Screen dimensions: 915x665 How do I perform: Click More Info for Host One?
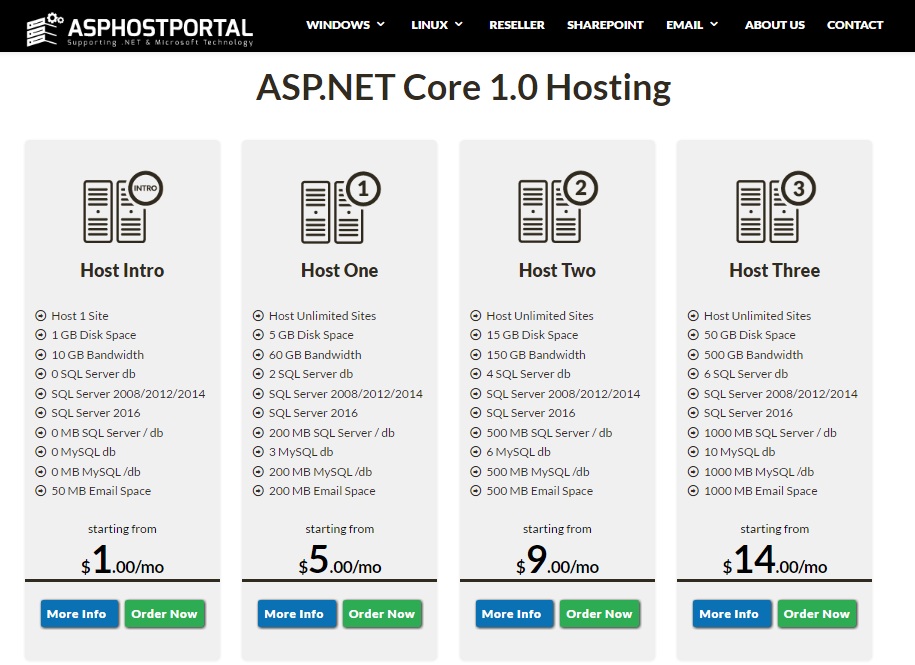pos(297,614)
